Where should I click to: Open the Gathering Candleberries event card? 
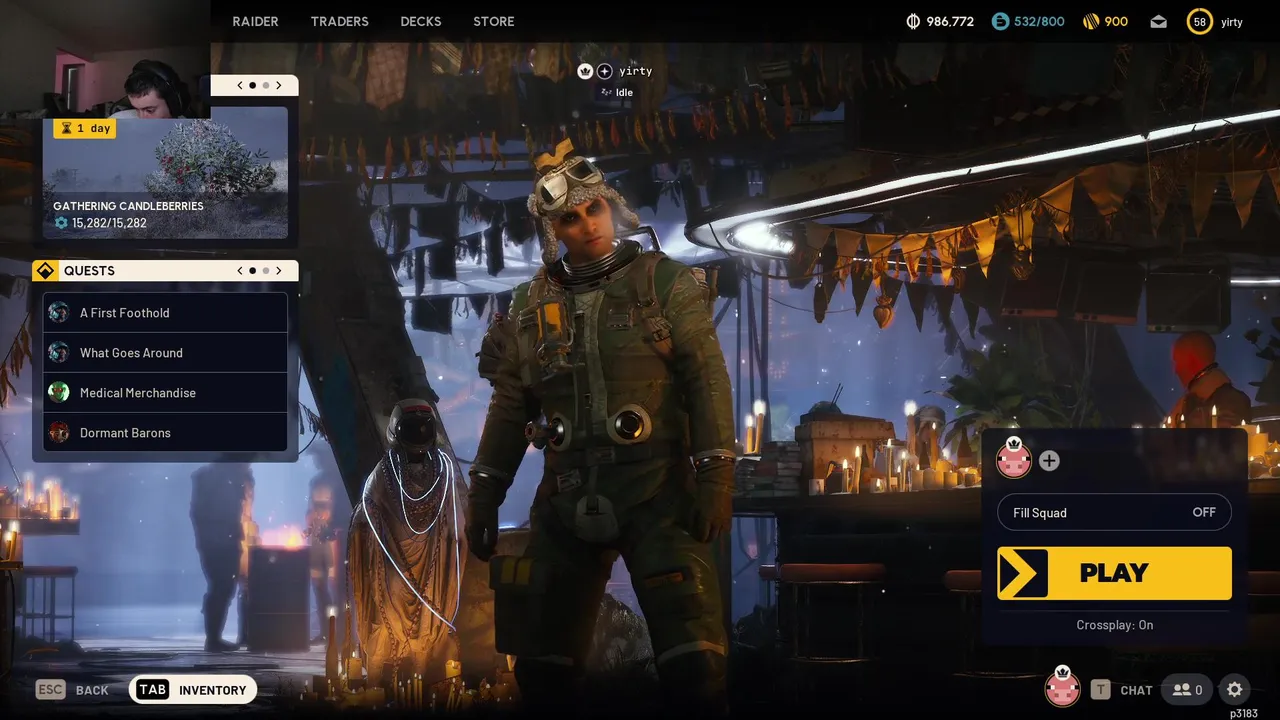tap(165, 172)
